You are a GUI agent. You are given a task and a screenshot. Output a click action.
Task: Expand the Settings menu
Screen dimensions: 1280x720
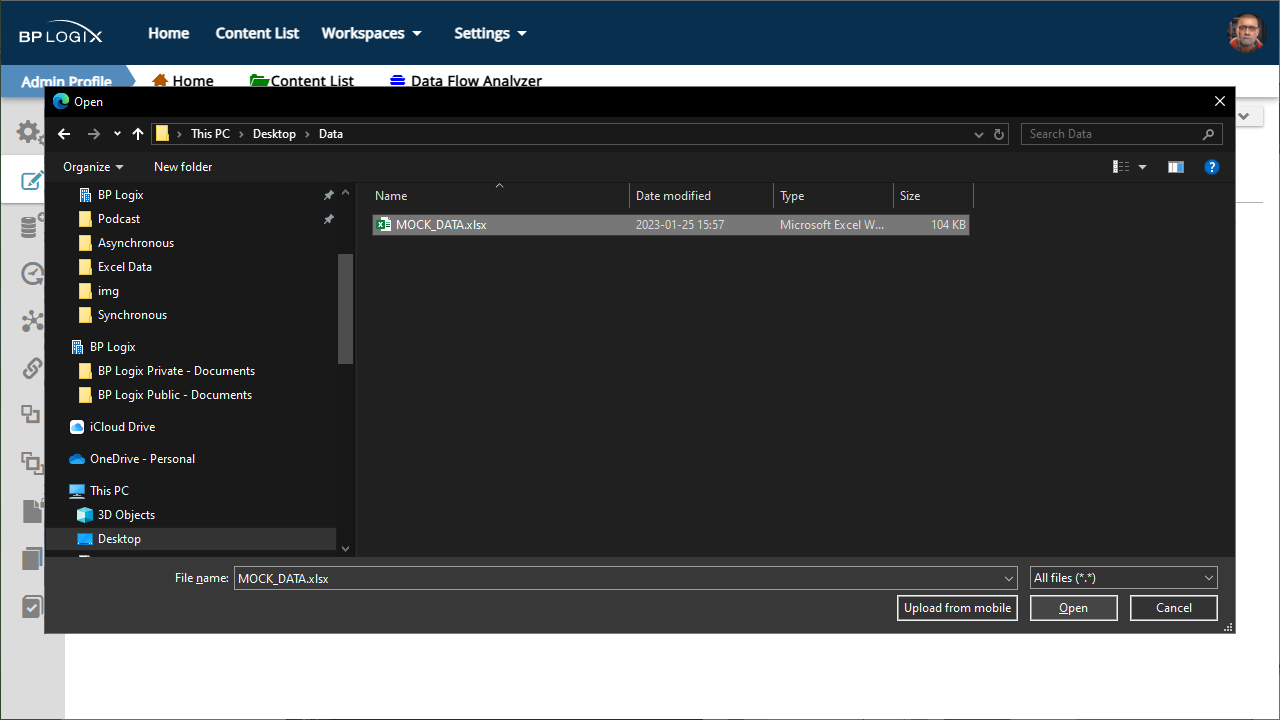point(490,33)
